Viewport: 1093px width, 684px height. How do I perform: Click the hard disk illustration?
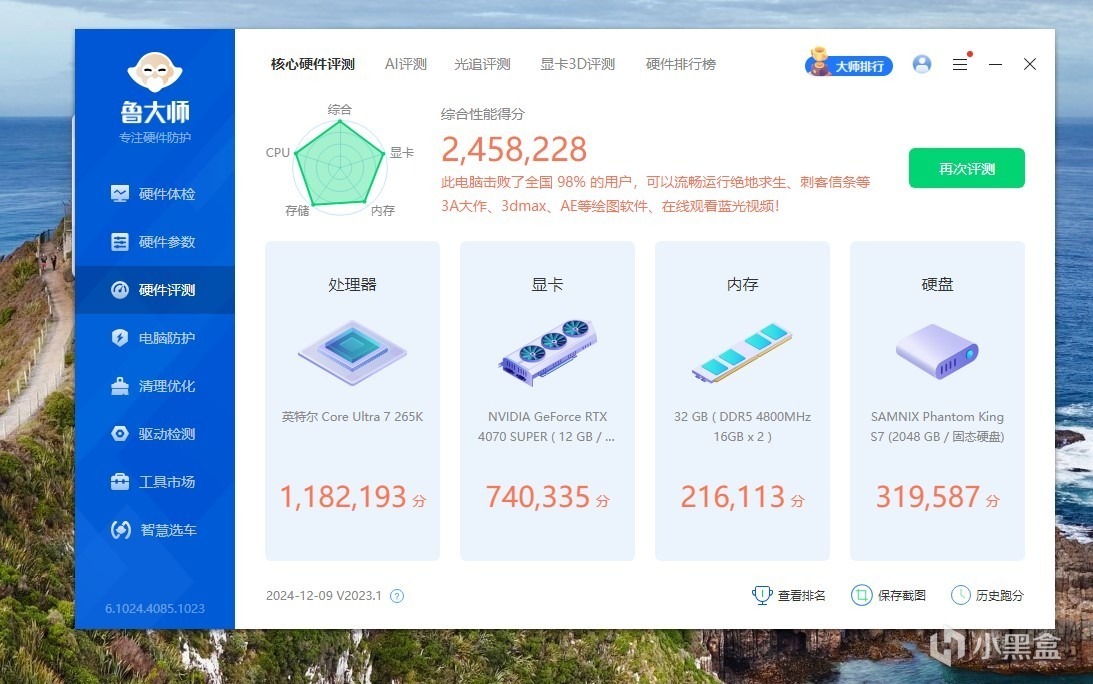tap(938, 351)
